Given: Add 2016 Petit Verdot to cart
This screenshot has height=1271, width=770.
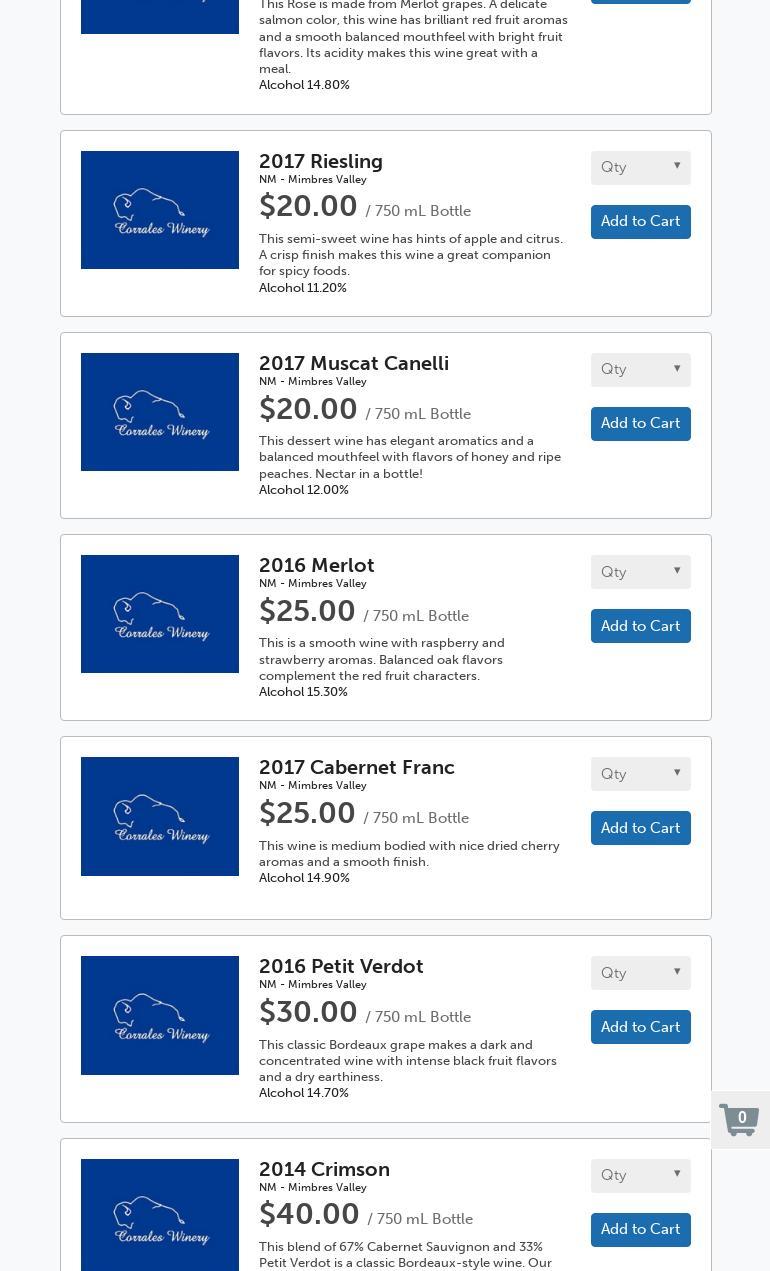Looking at the screenshot, I should coord(640,1027).
